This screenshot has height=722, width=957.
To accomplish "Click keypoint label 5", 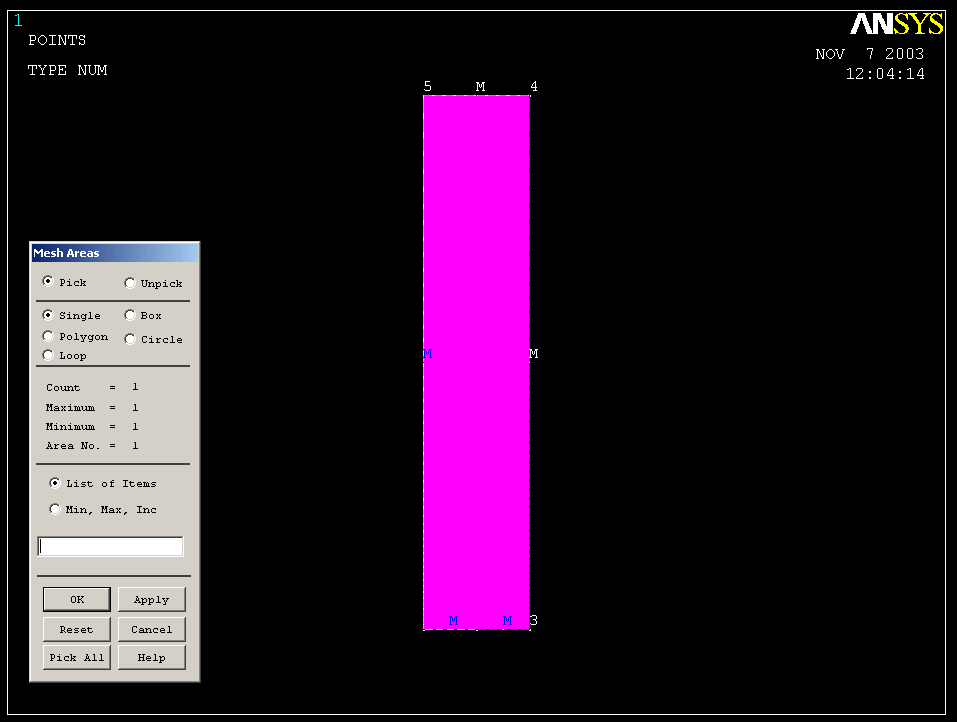I will (427, 87).
